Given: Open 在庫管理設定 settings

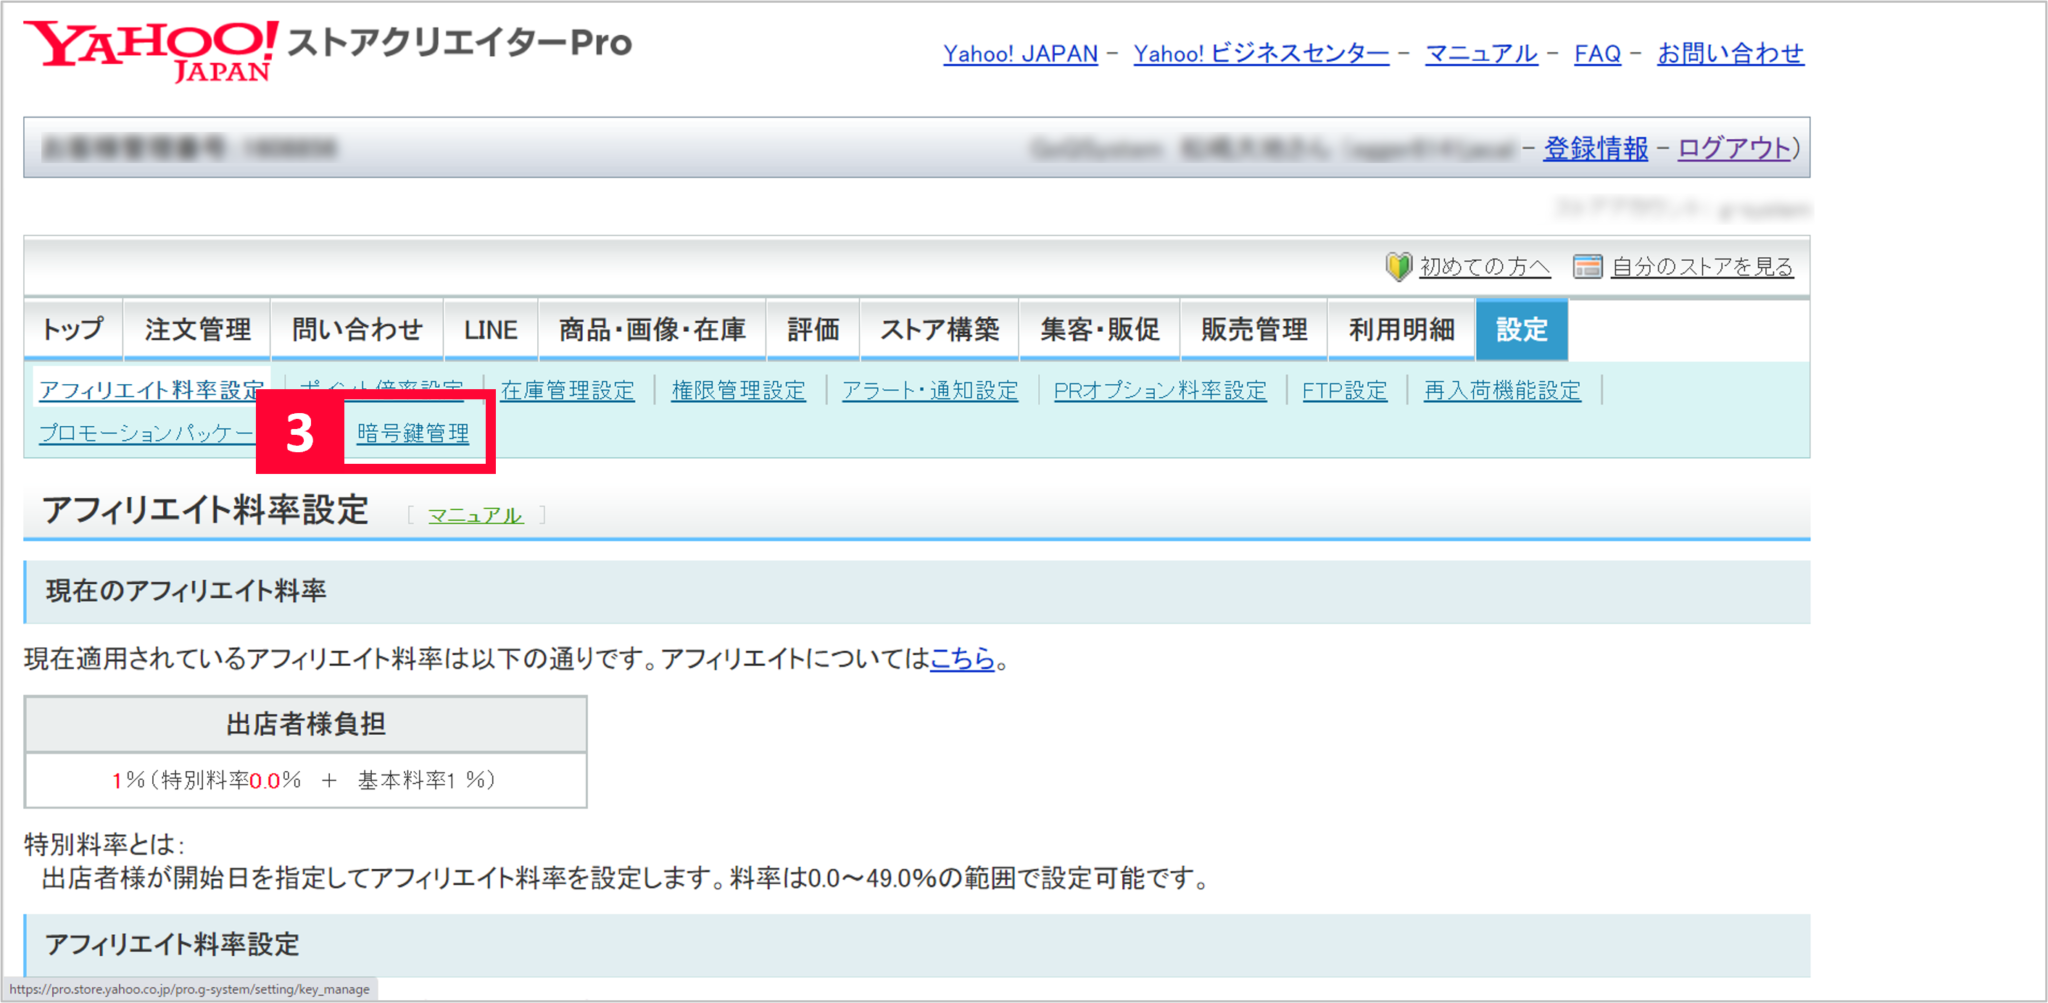Looking at the screenshot, I should (567, 390).
